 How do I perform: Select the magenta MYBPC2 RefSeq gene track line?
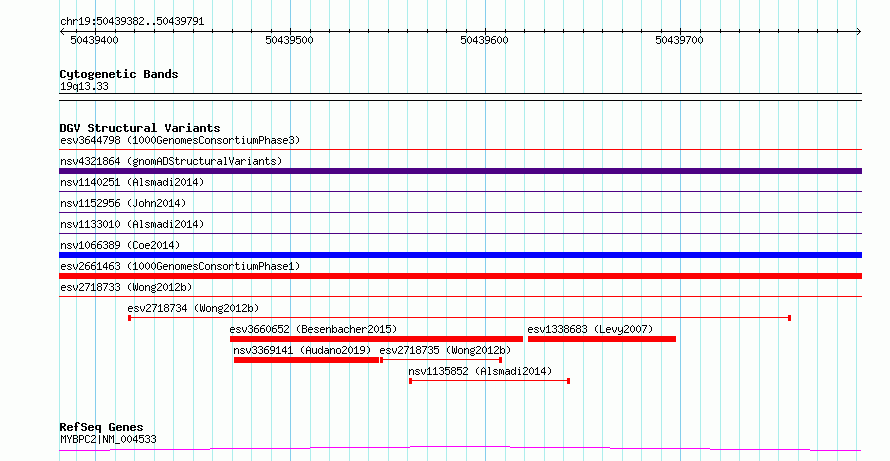(460, 449)
